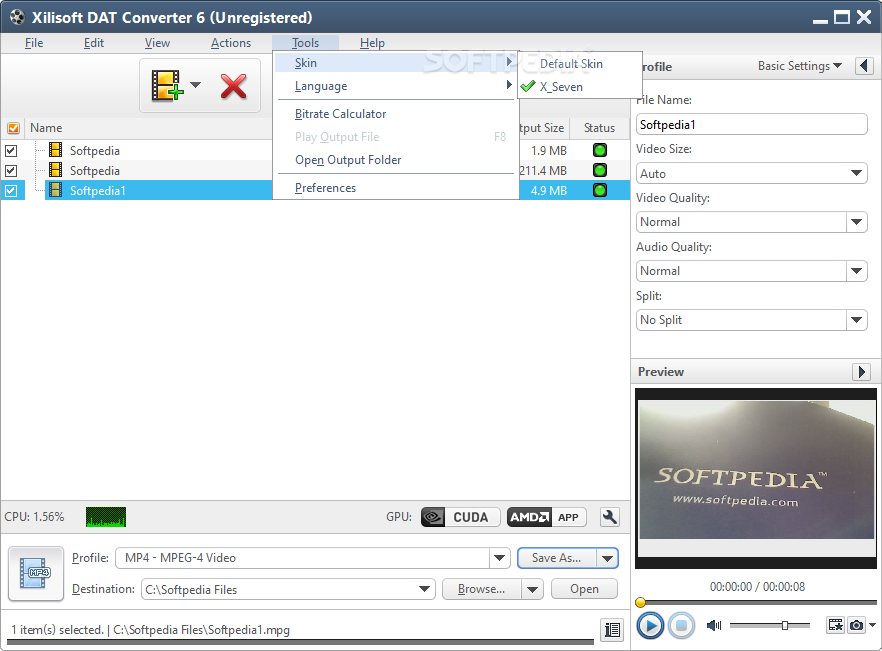Select the Softpedia1 row in the file list
This screenshot has height=651, width=882.
[315, 190]
